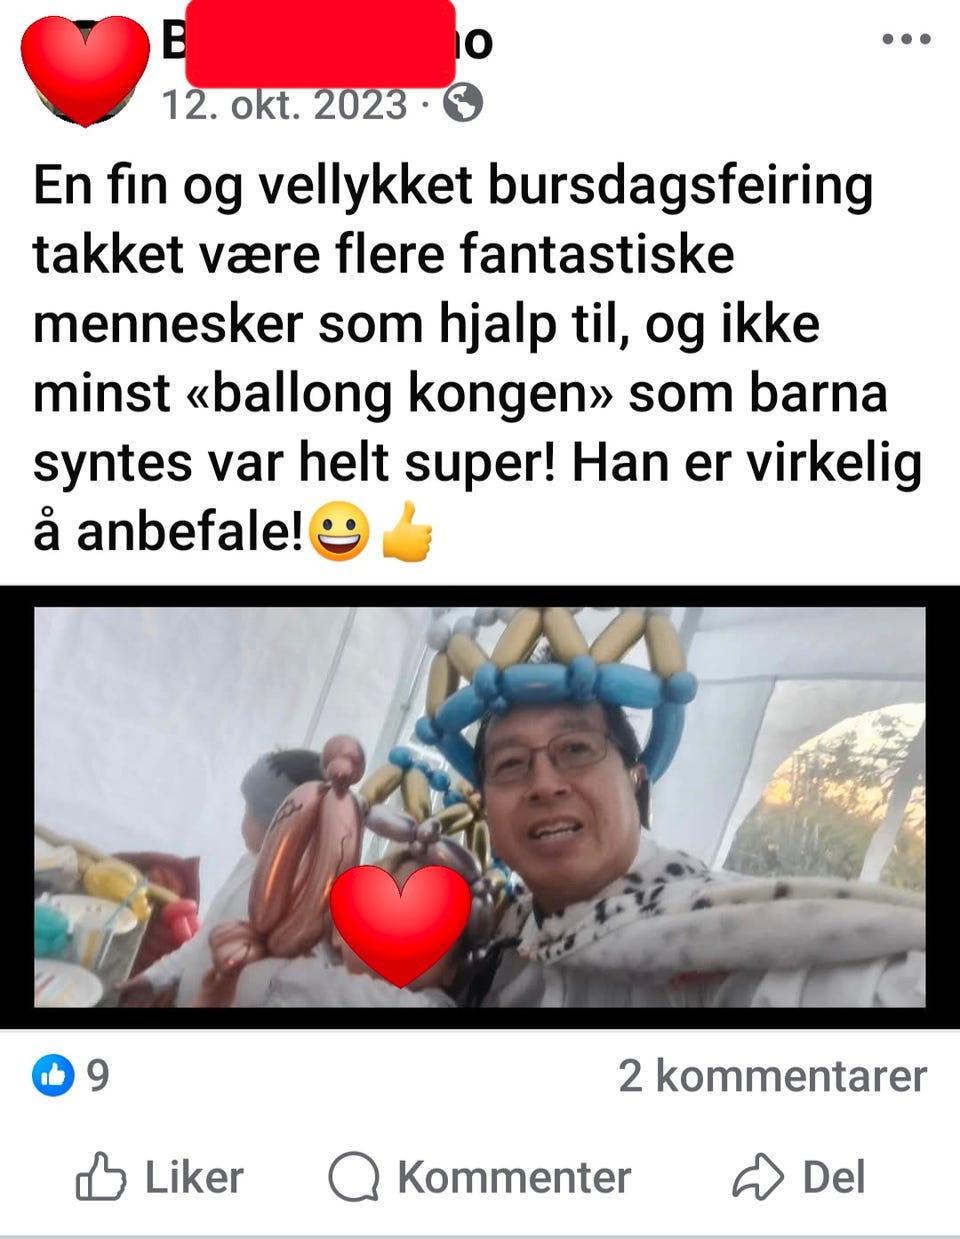View the 9 reactions count
Screen dimensions: 960x1239
[x=97, y=1076]
